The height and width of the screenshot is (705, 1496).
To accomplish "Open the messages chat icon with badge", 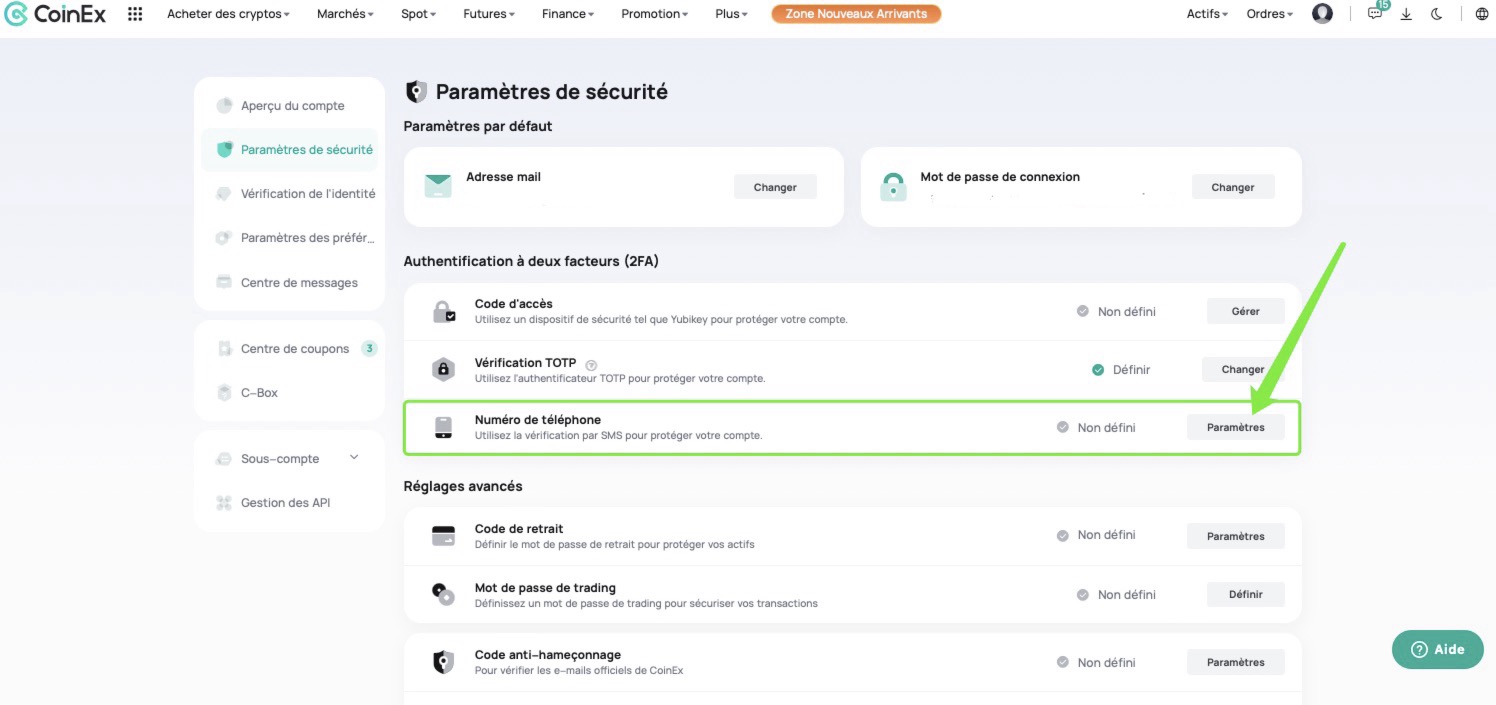I will tap(1376, 13).
